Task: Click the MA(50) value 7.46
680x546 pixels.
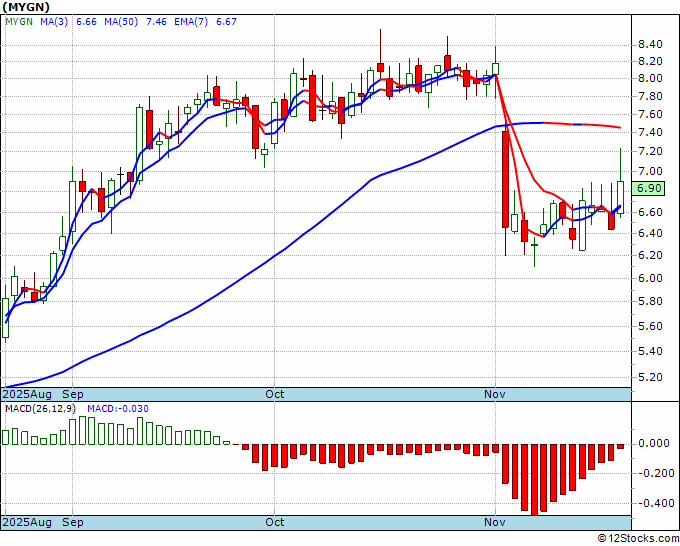Action: click(156, 21)
